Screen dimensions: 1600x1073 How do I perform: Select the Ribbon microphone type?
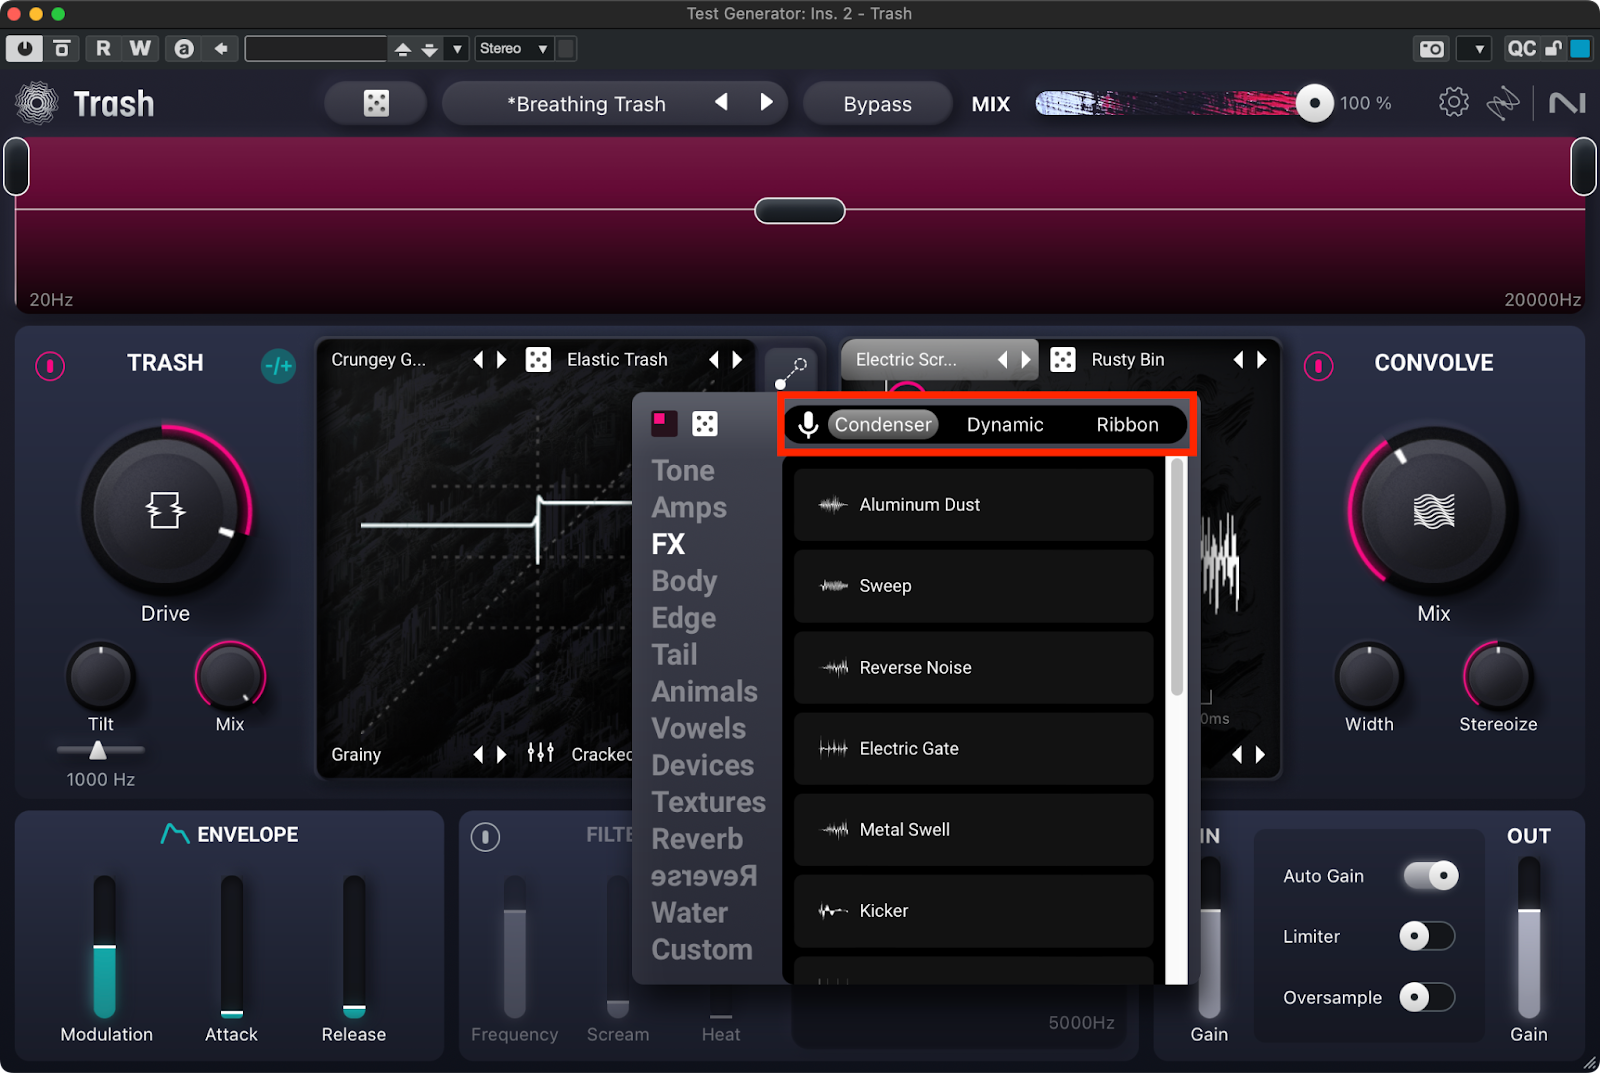[x=1127, y=424]
